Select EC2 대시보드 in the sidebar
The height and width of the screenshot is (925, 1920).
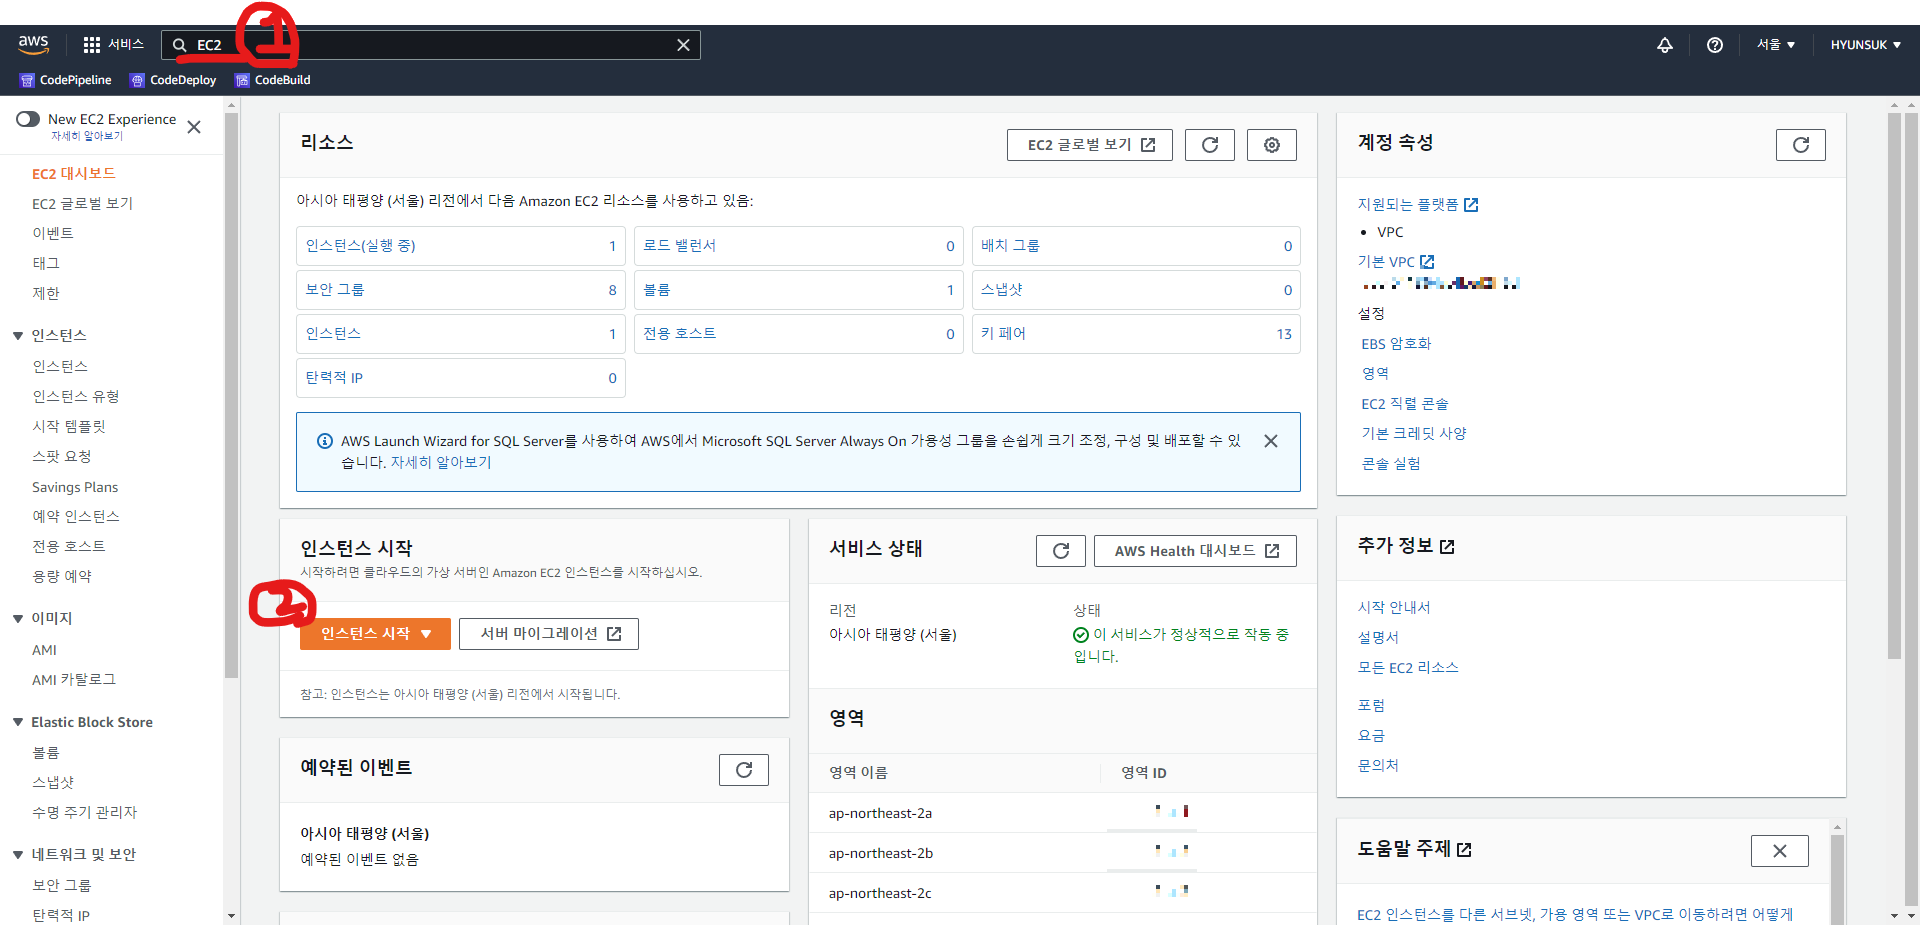74,173
